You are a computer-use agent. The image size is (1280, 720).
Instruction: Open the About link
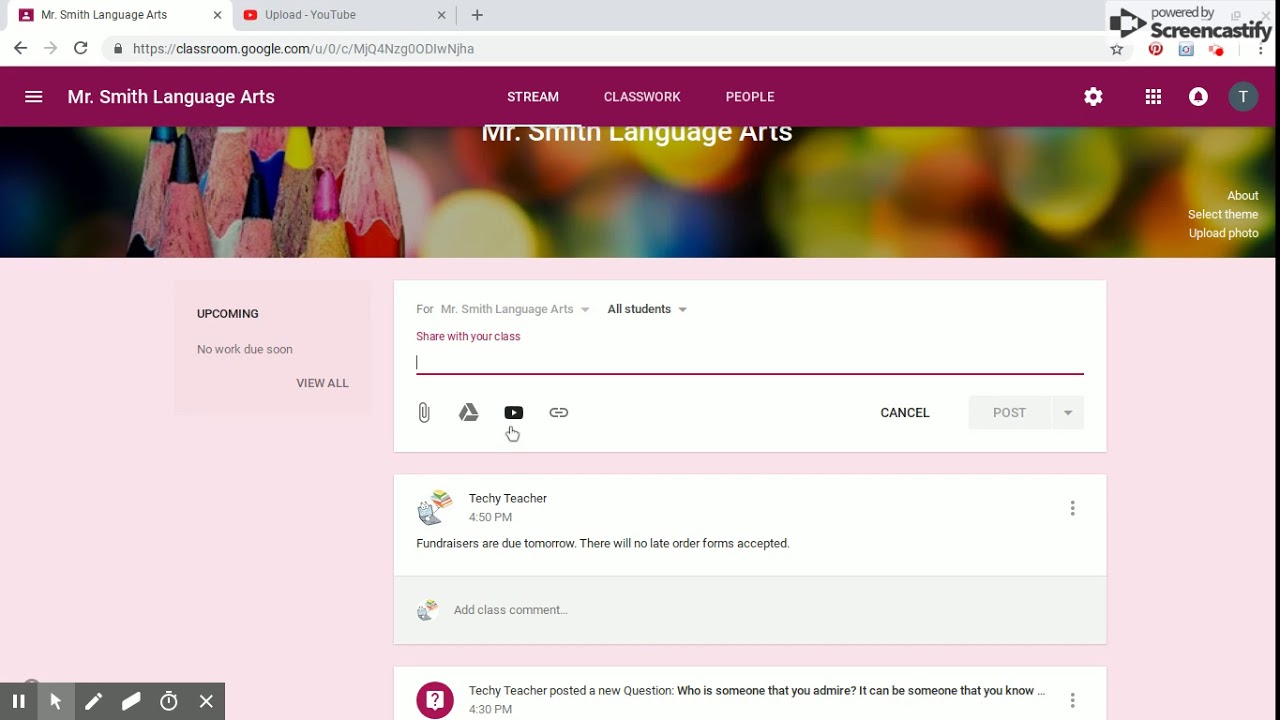1243,196
